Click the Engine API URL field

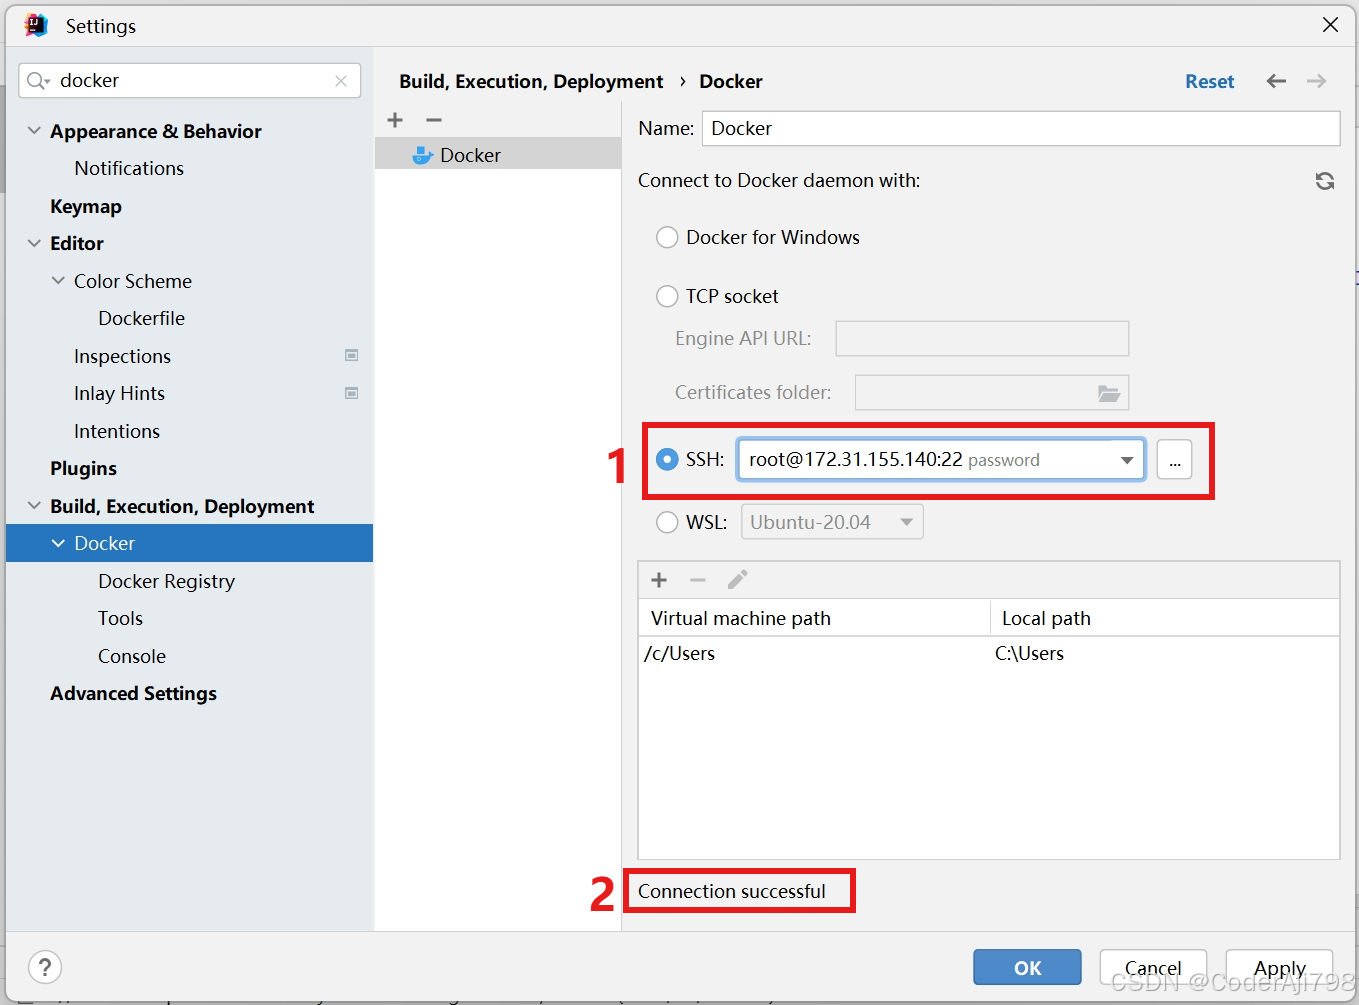coord(982,338)
